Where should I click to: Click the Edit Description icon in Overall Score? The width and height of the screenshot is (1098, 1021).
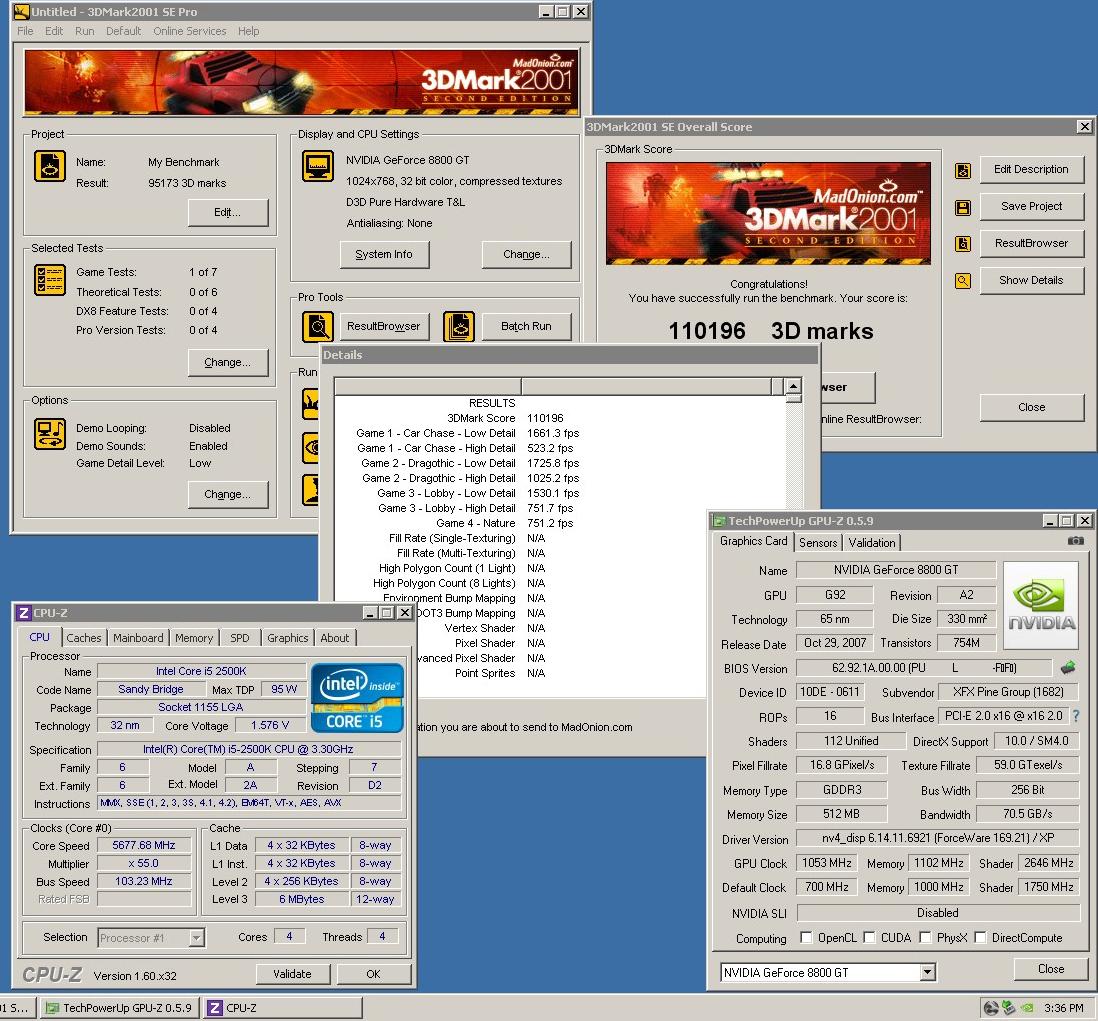tap(963, 170)
